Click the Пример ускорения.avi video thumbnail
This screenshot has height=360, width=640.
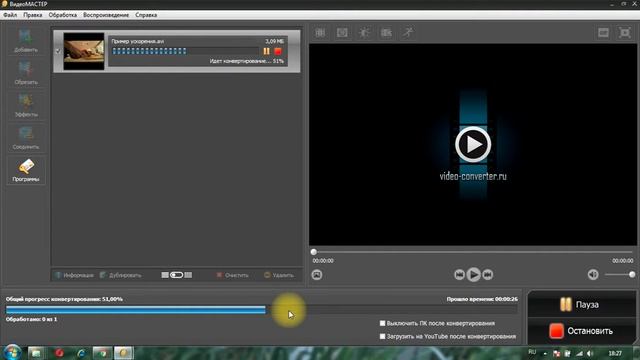point(84,51)
